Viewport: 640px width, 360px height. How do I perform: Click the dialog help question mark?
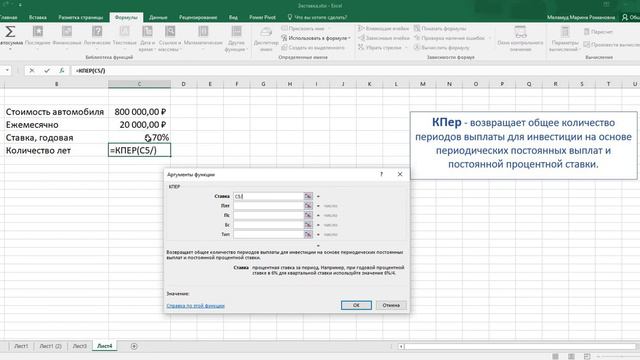[x=382, y=174]
